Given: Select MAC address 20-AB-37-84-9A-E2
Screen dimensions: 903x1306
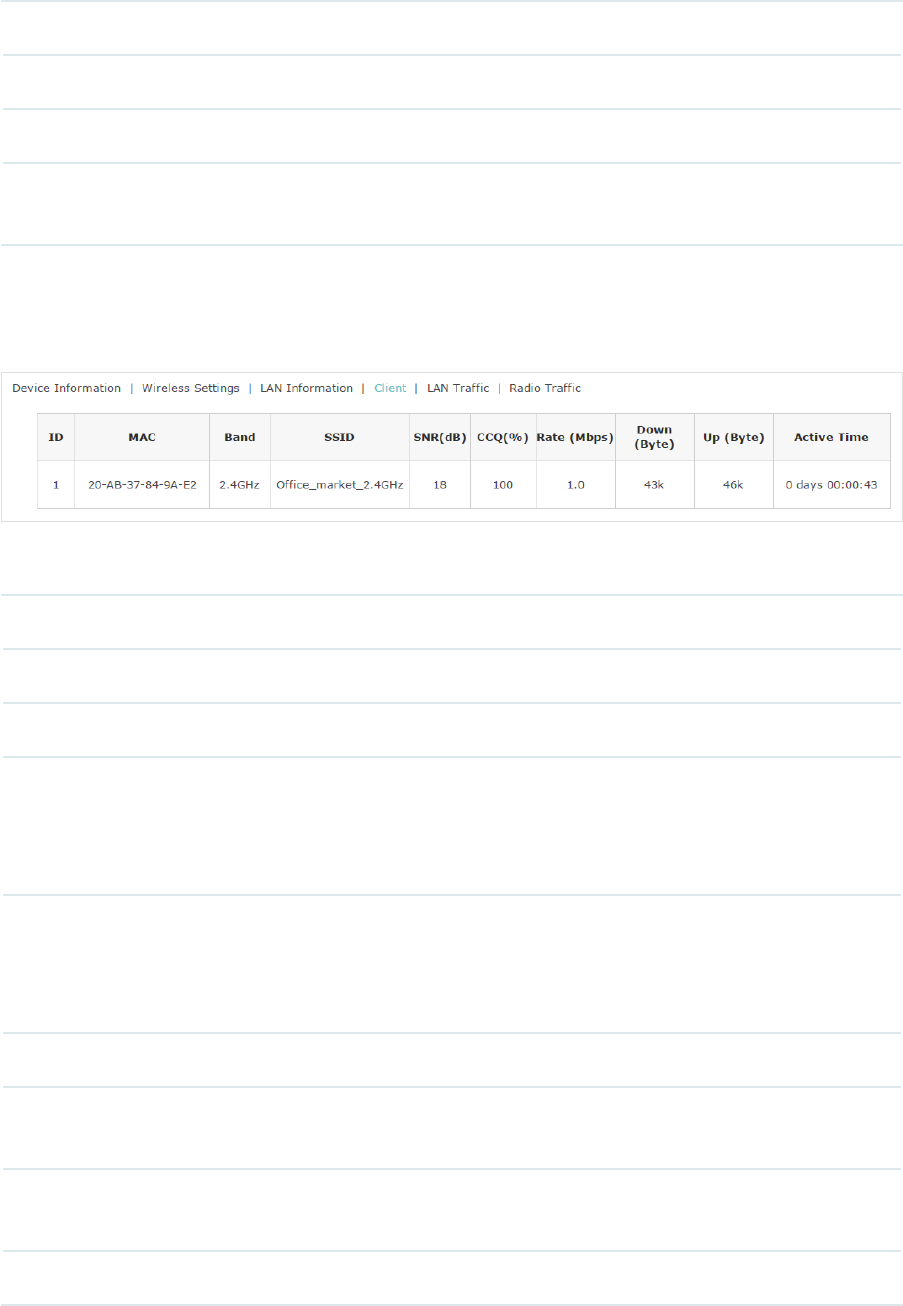Looking at the screenshot, I should pos(142,485).
